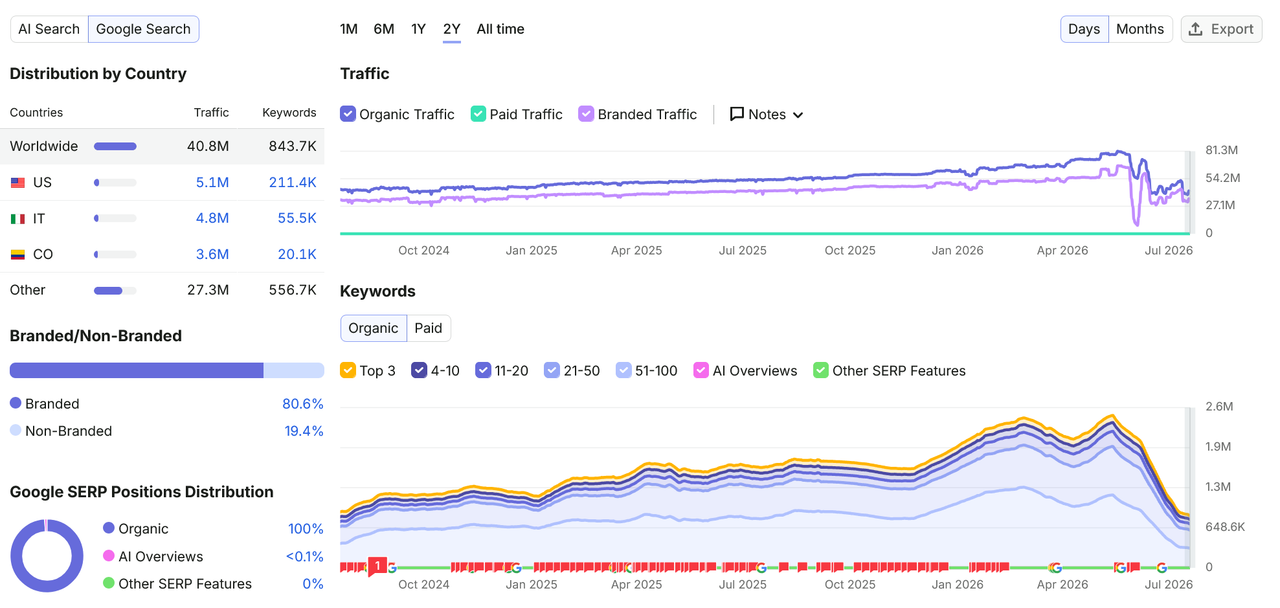
Task: Toggle the Other SERP Features checkbox
Action: point(821,370)
